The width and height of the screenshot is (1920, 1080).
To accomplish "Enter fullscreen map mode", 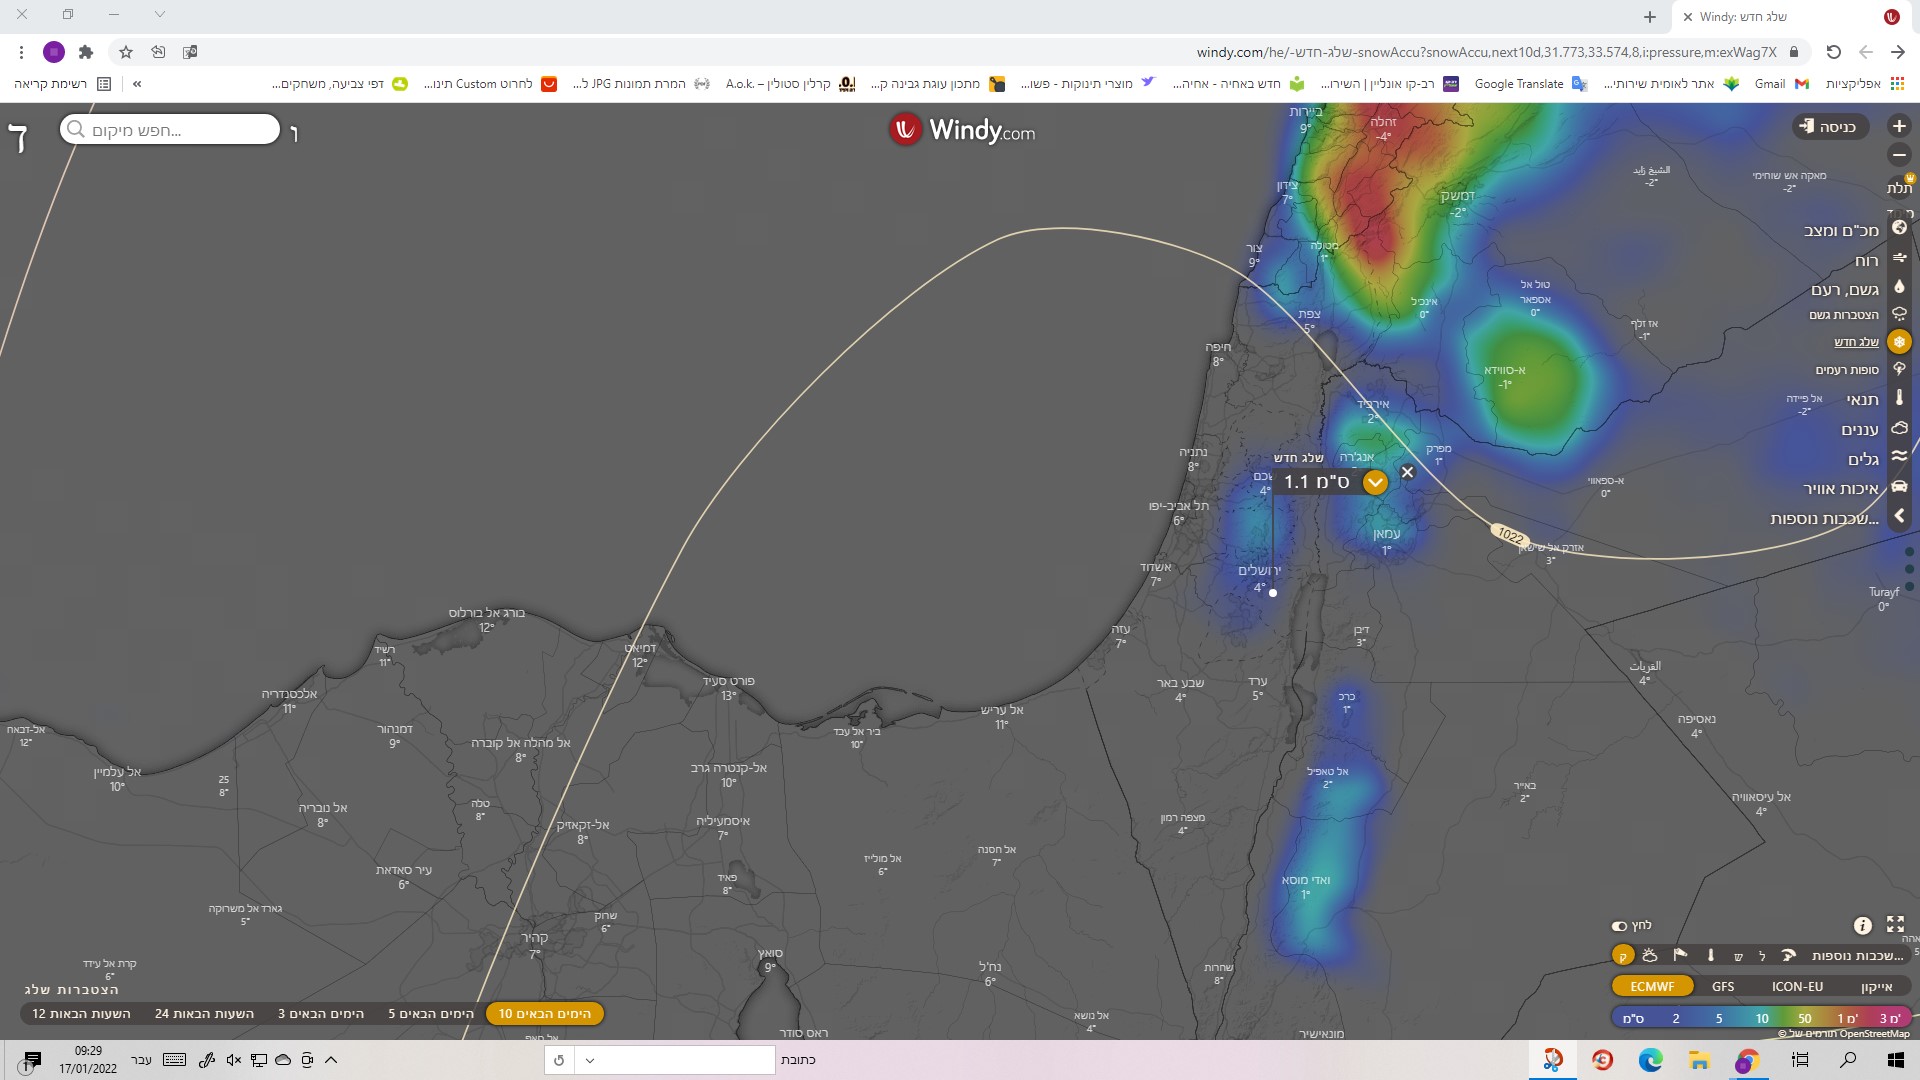I will point(1895,924).
